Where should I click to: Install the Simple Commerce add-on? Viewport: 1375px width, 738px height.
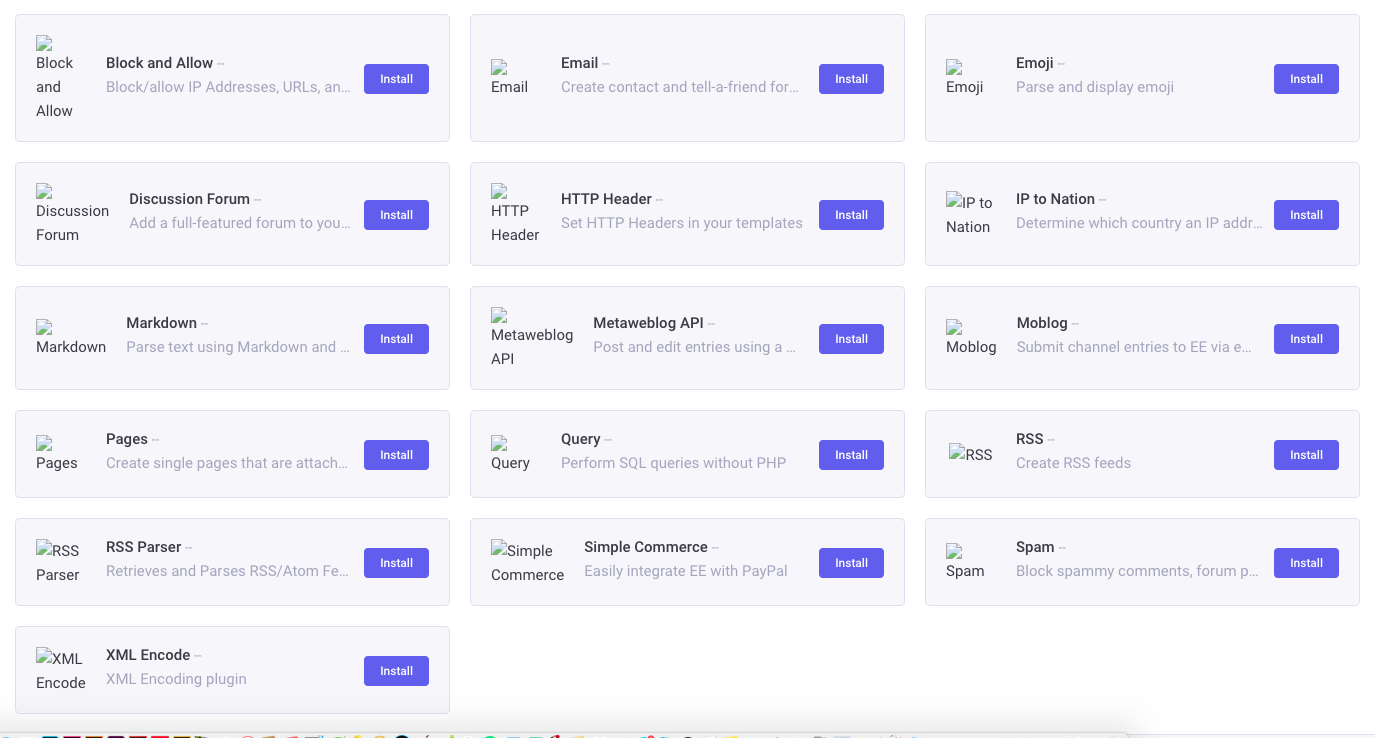[851, 562]
